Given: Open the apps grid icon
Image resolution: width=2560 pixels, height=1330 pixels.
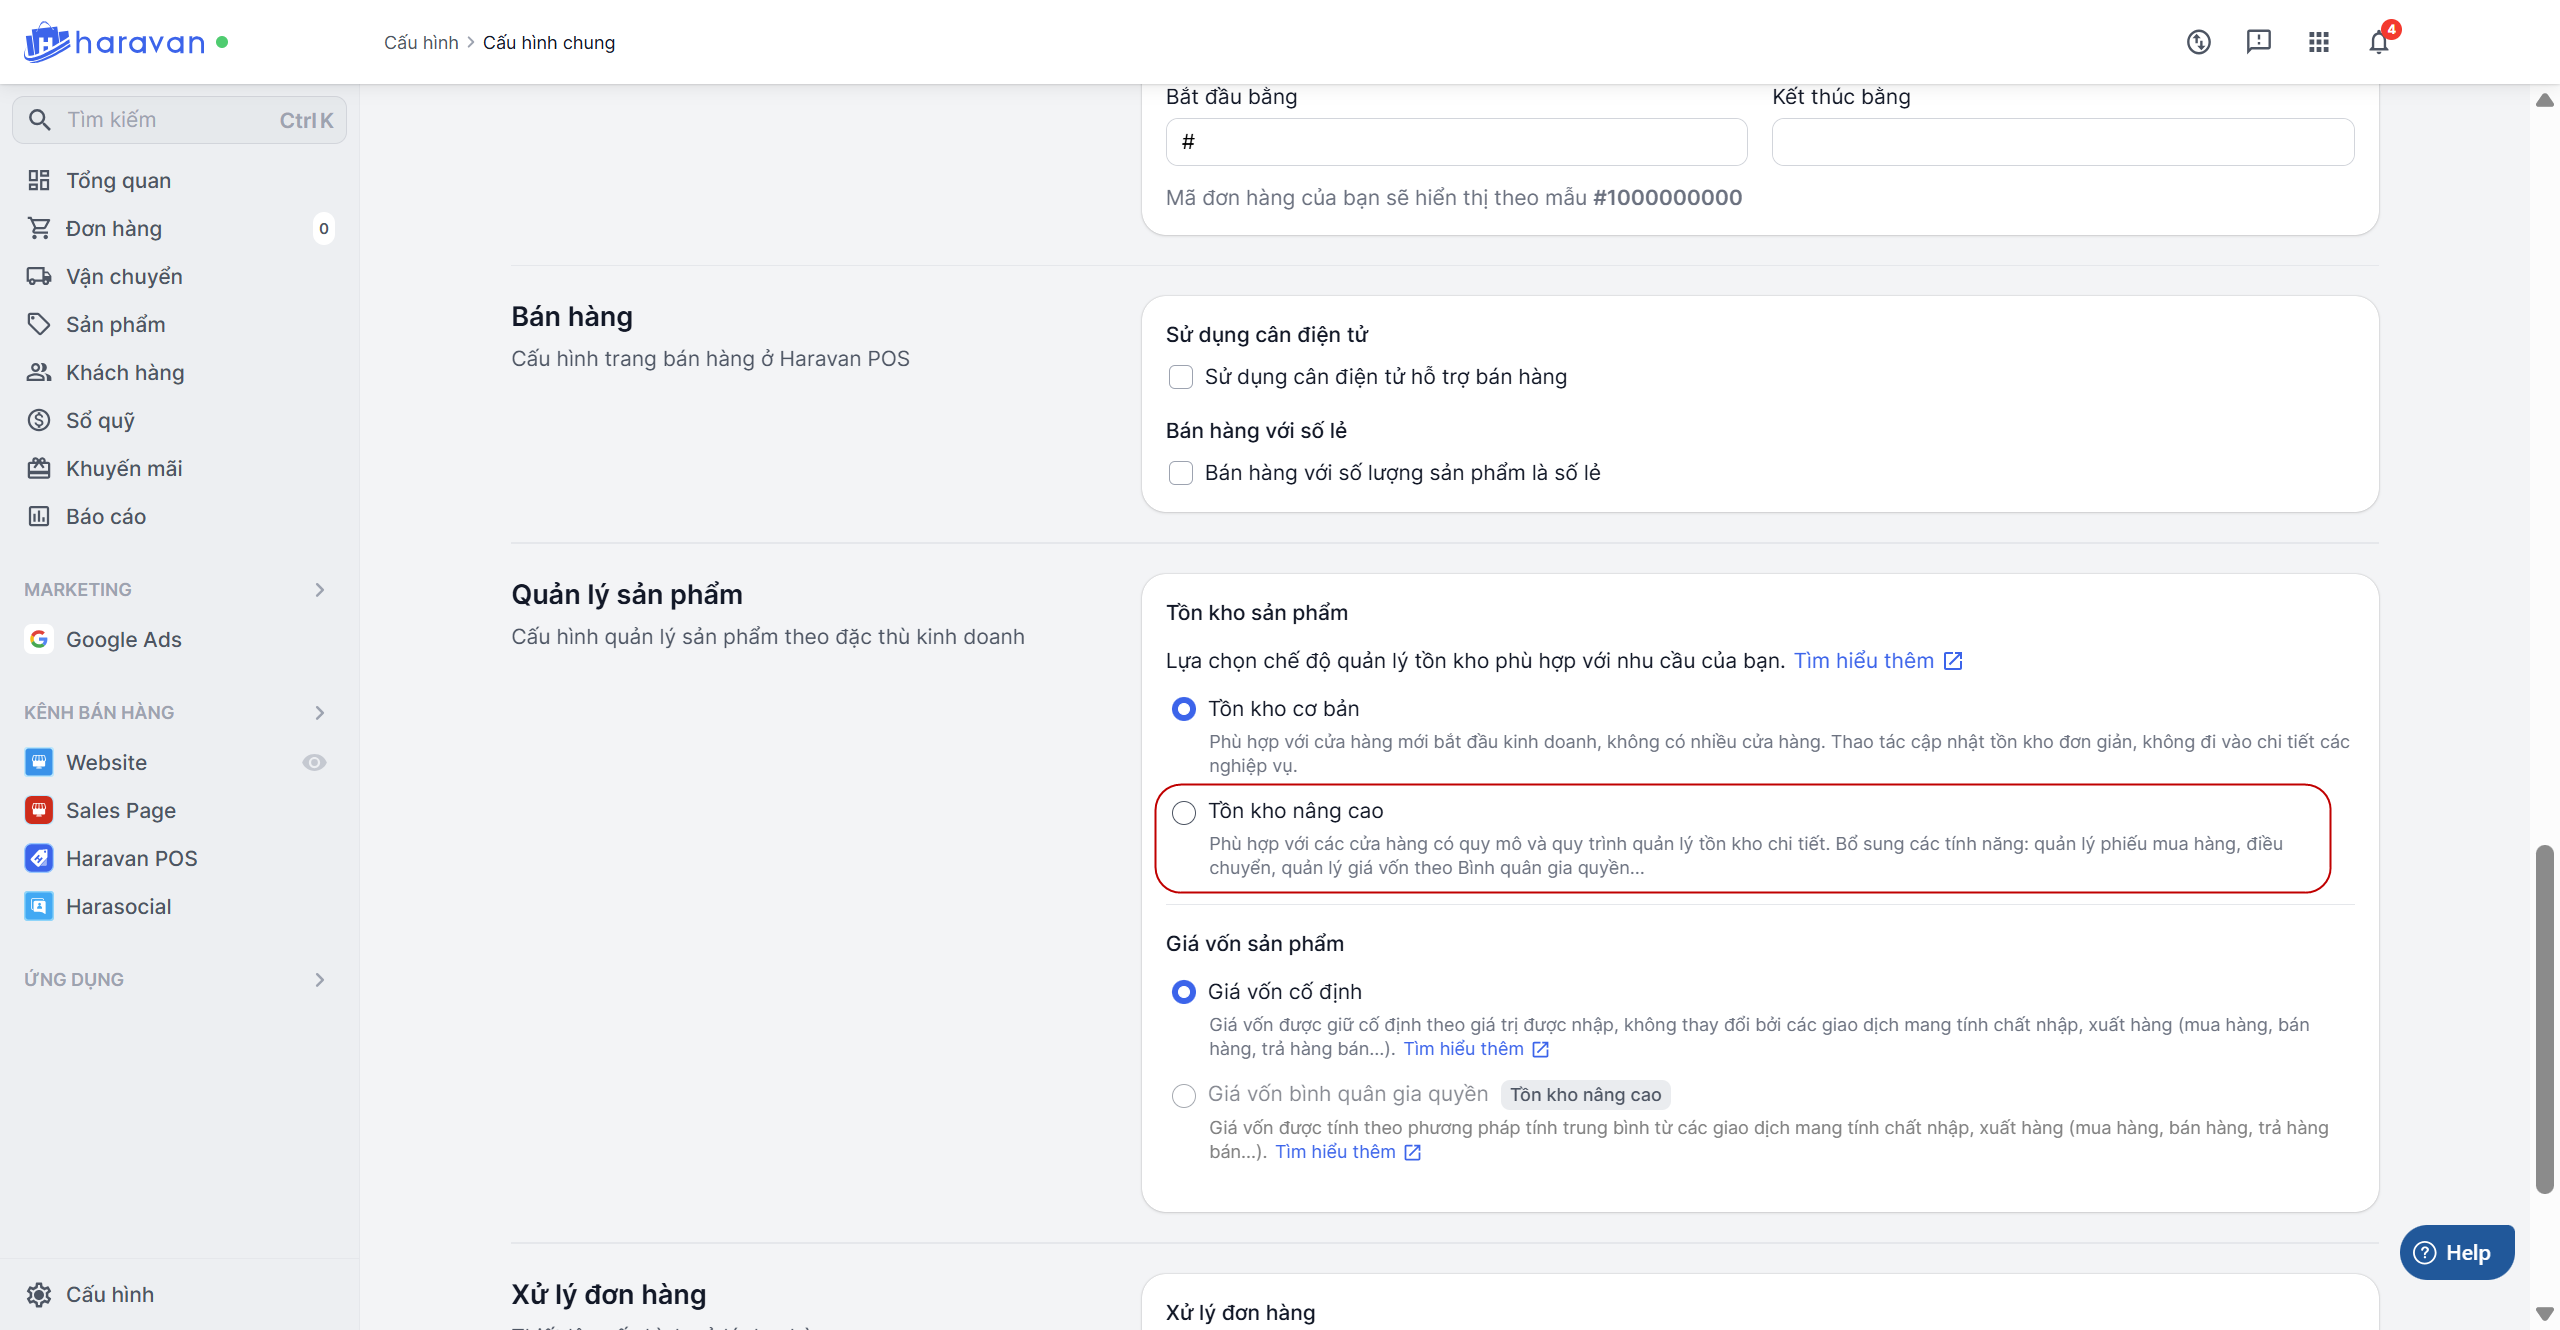Looking at the screenshot, I should [2318, 42].
